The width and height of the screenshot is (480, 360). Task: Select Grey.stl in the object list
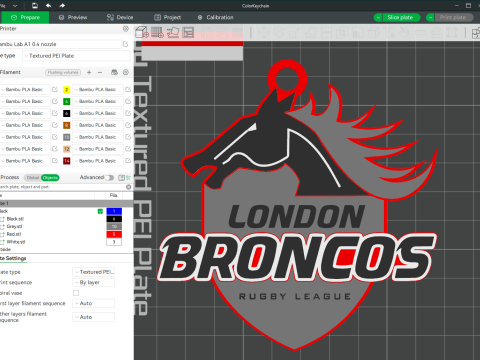[14, 227]
